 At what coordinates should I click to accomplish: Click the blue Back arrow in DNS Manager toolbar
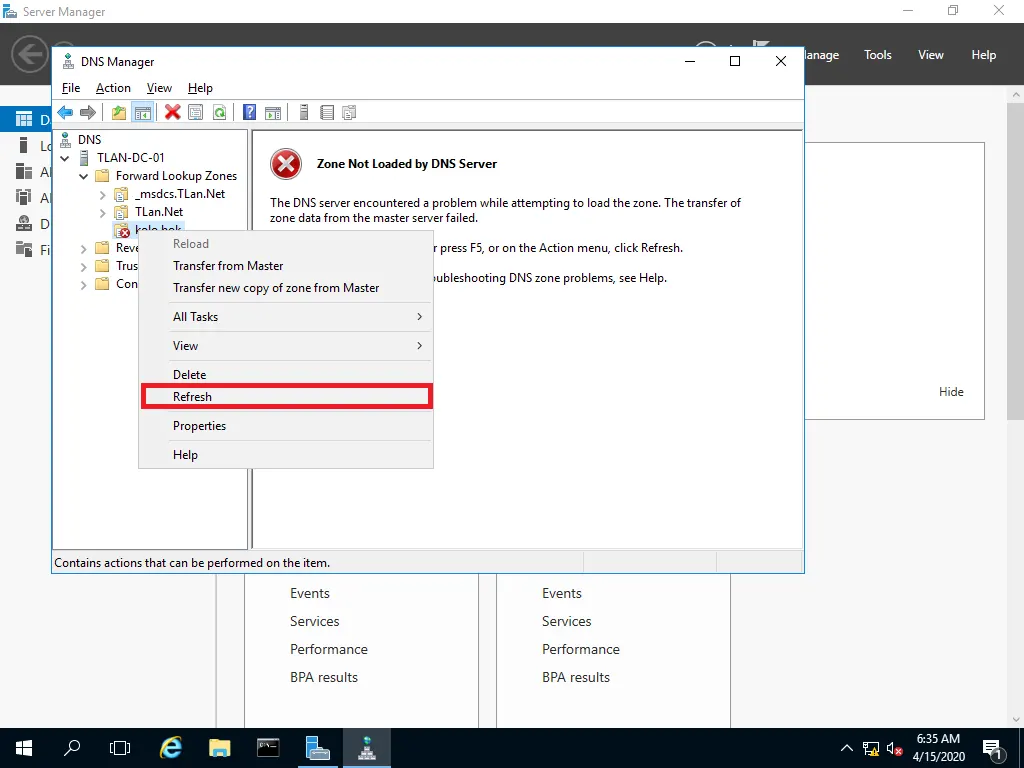(65, 112)
